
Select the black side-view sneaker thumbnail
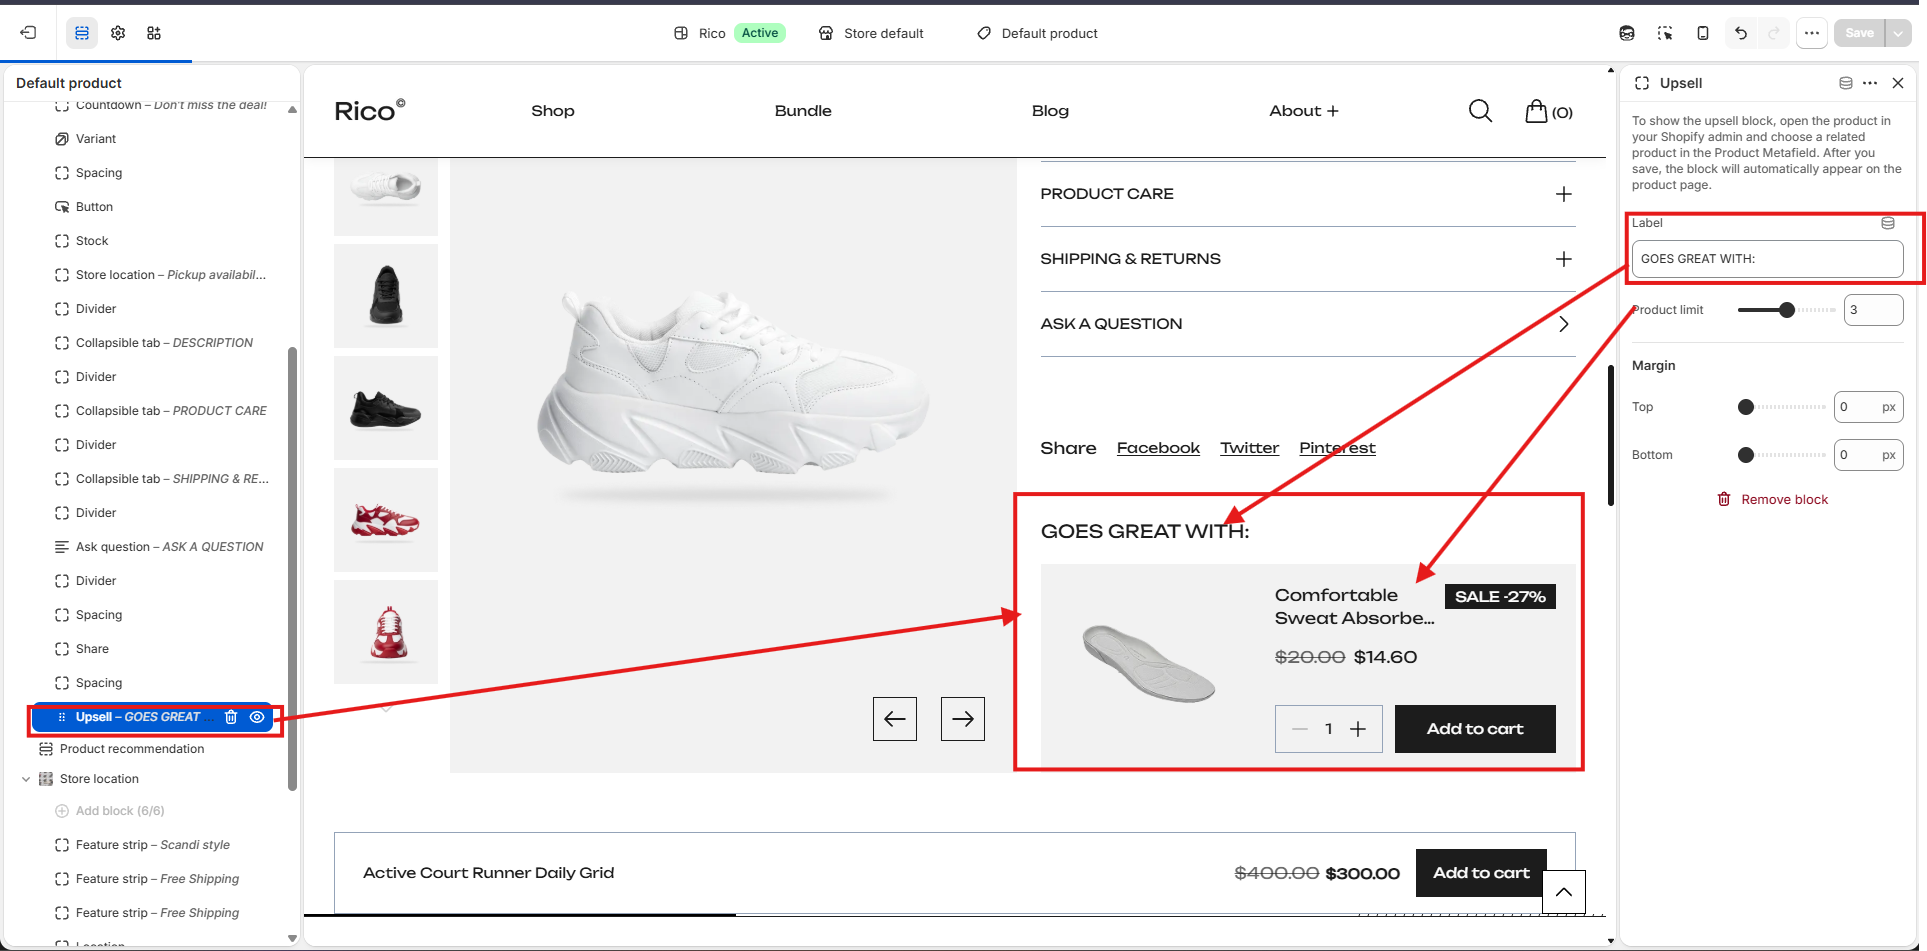pyautogui.click(x=386, y=408)
